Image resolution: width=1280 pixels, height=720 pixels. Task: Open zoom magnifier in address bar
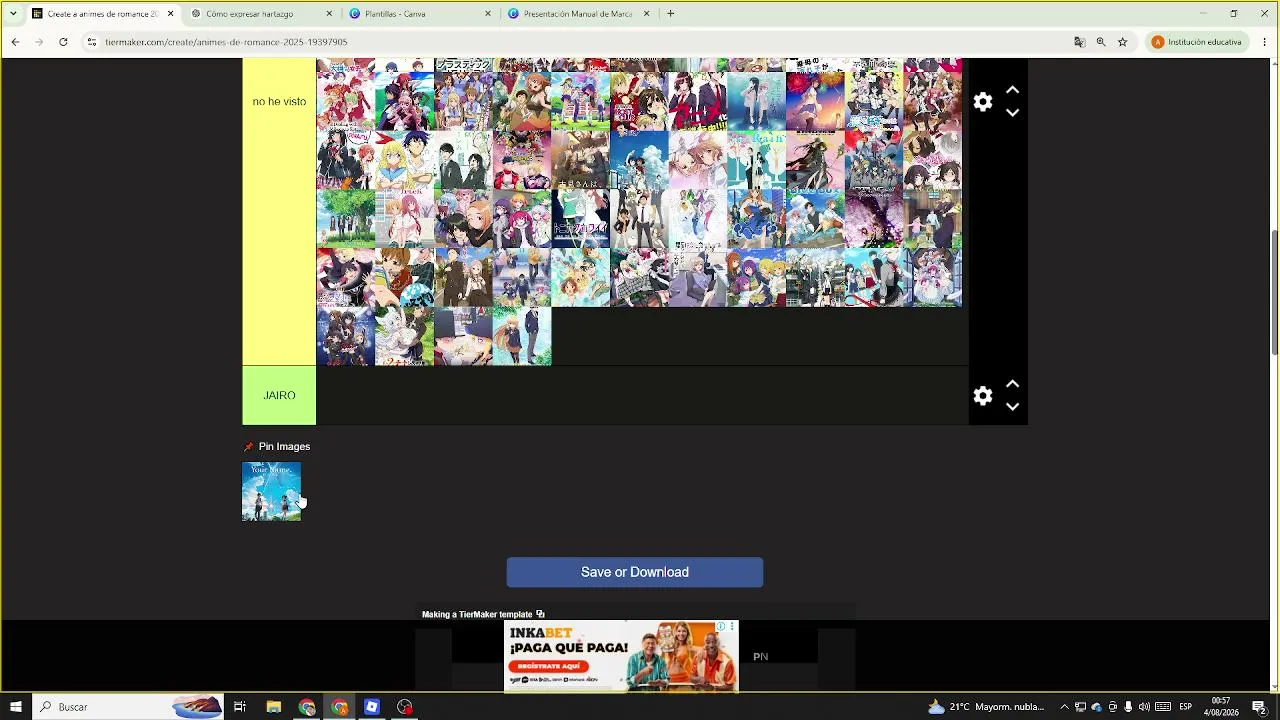coord(1101,42)
